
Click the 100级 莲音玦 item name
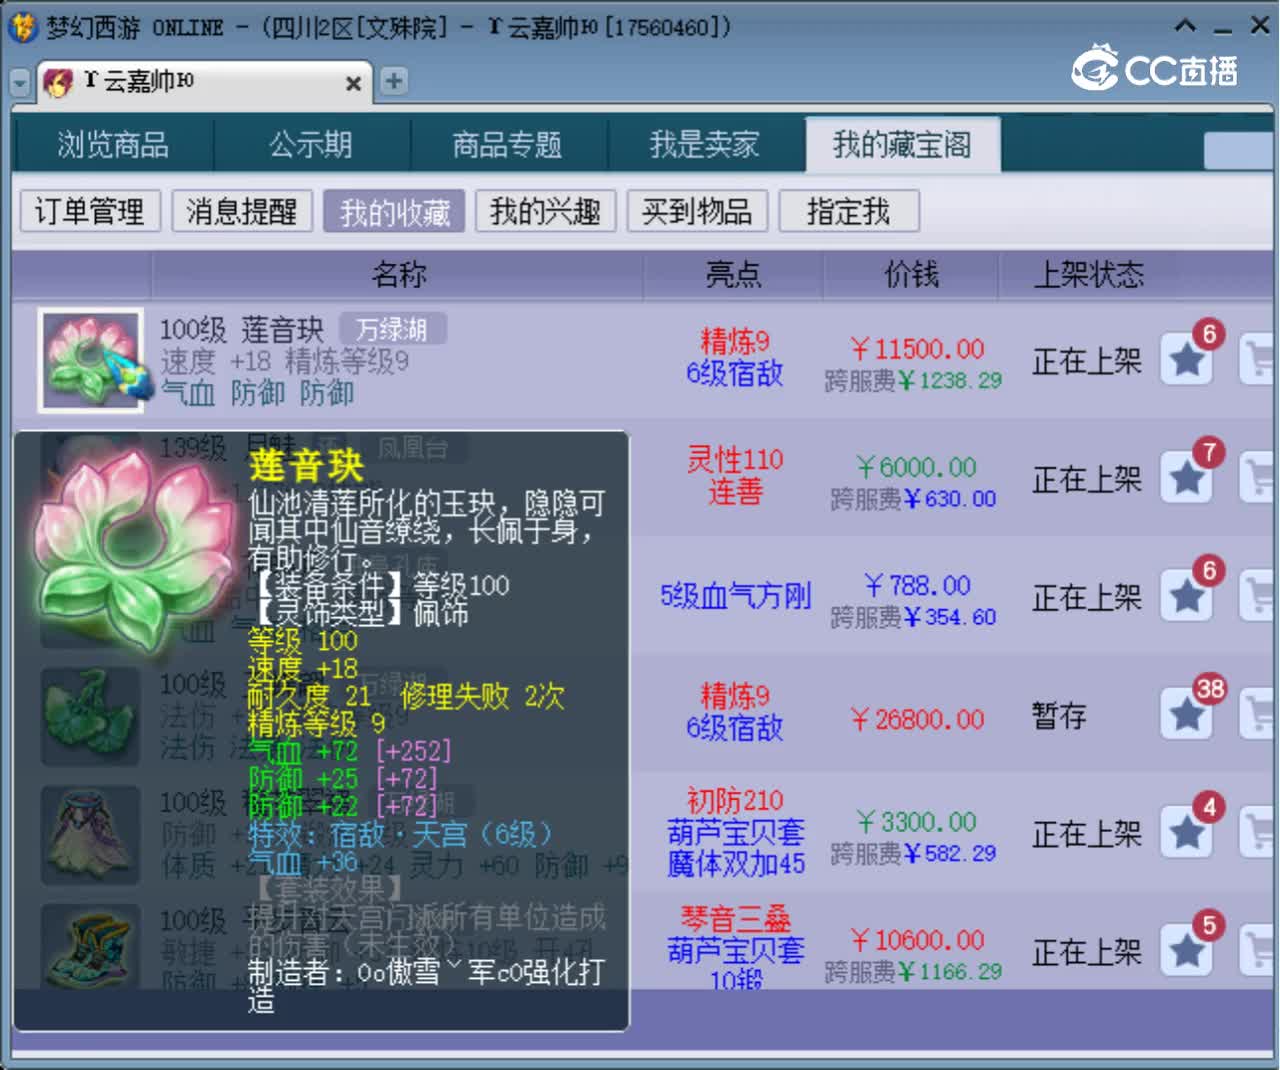pyautogui.click(x=242, y=329)
